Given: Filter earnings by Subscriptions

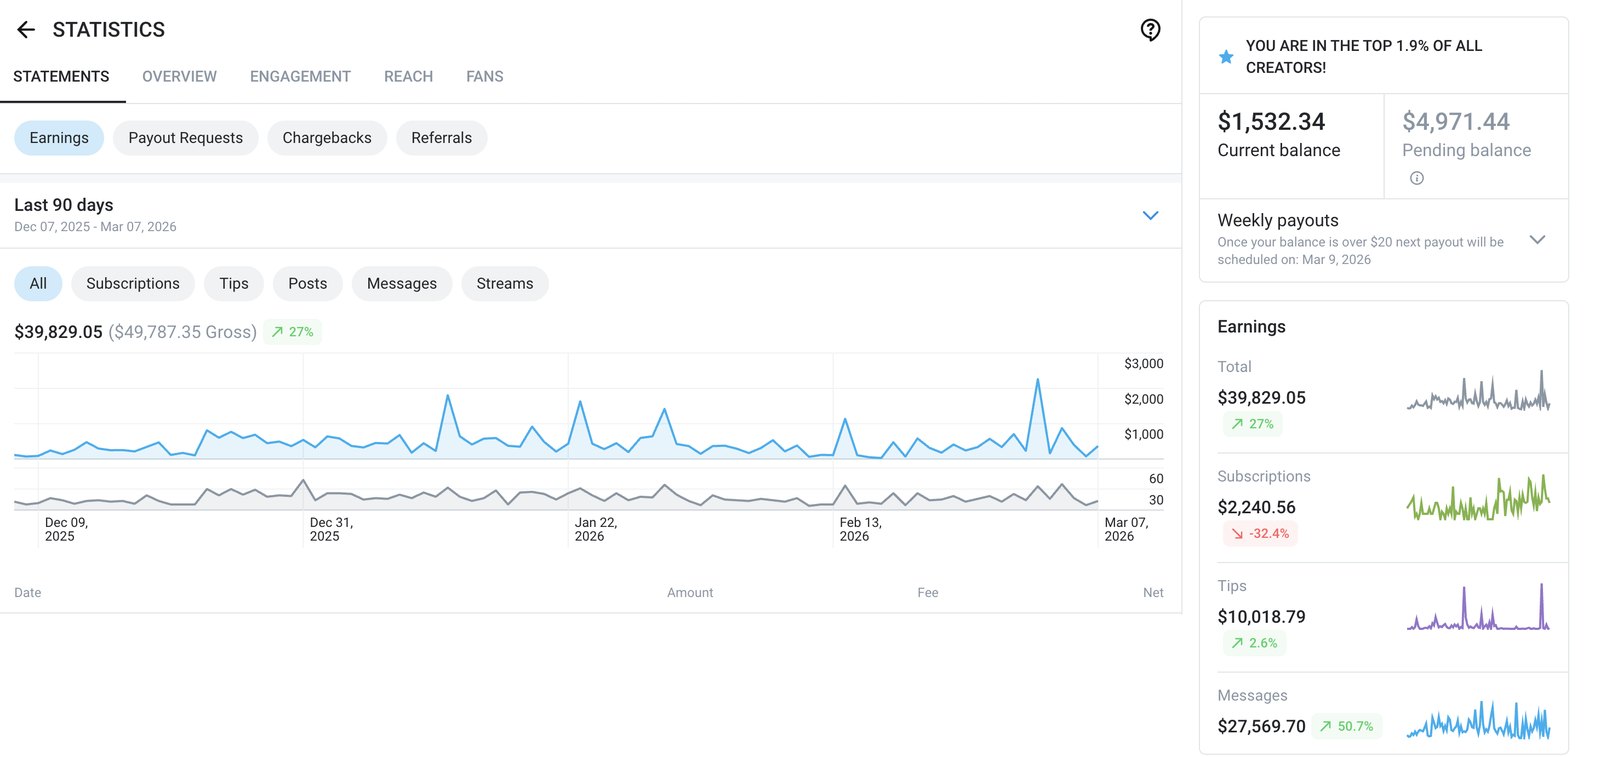Looking at the screenshot, I should click(133, 284).
